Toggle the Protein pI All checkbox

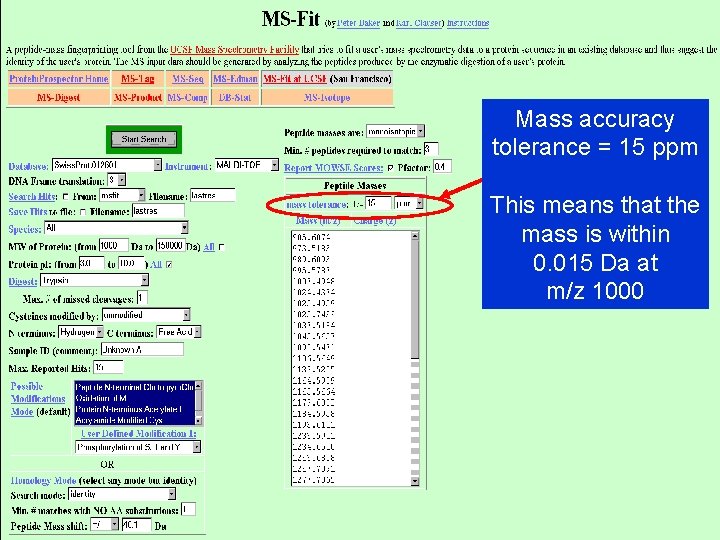169,264
